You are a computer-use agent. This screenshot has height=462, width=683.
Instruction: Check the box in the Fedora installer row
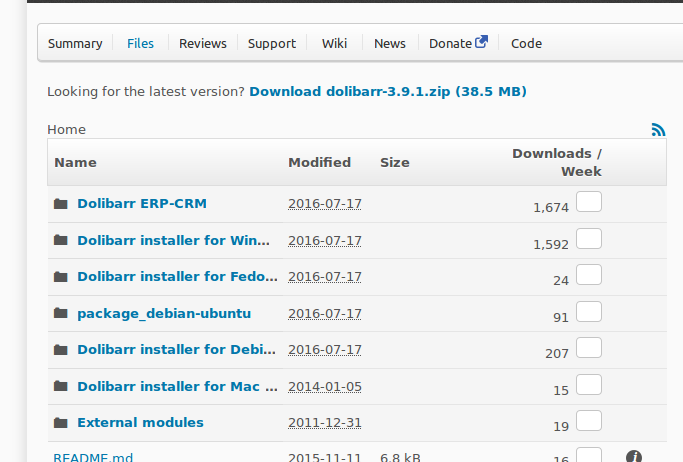(x=589, y=275)
